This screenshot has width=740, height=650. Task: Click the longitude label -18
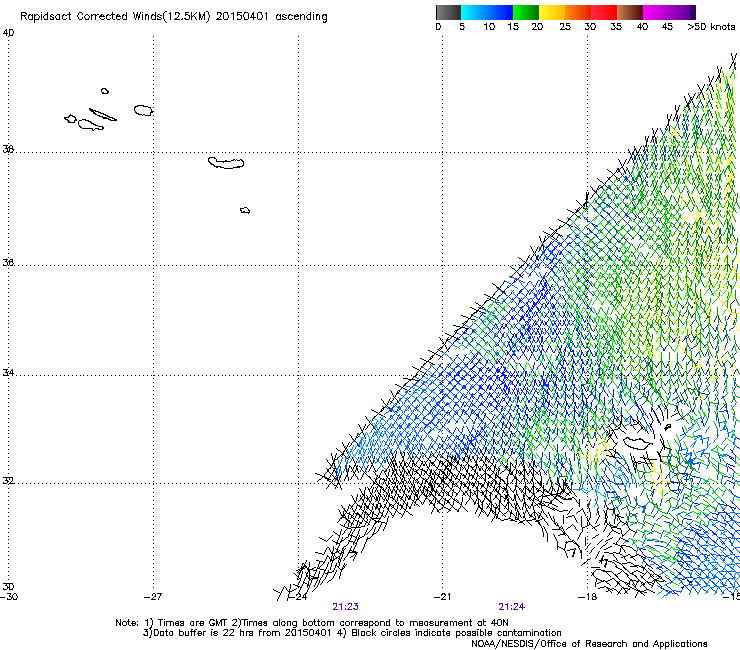click(587, 597)
